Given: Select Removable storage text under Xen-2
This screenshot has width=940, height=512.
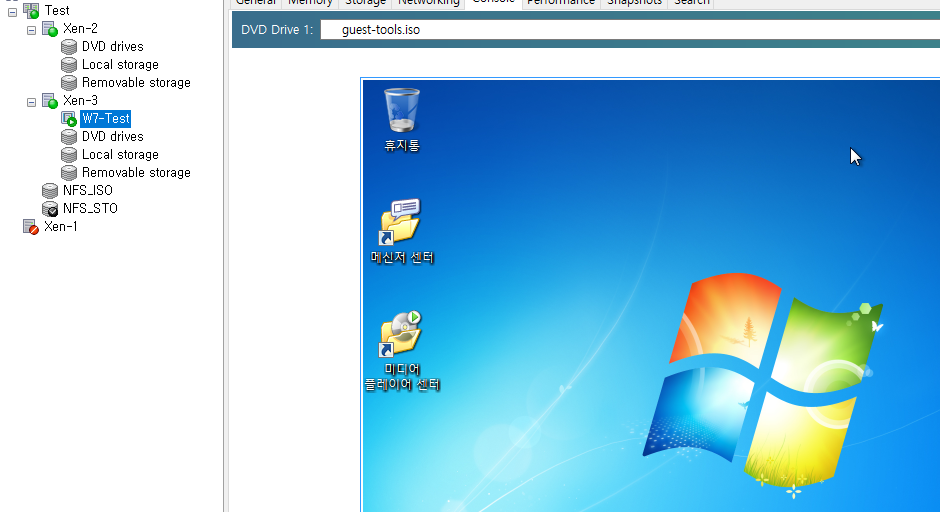Looking at the screenshot, I should (x=136, y=83).
